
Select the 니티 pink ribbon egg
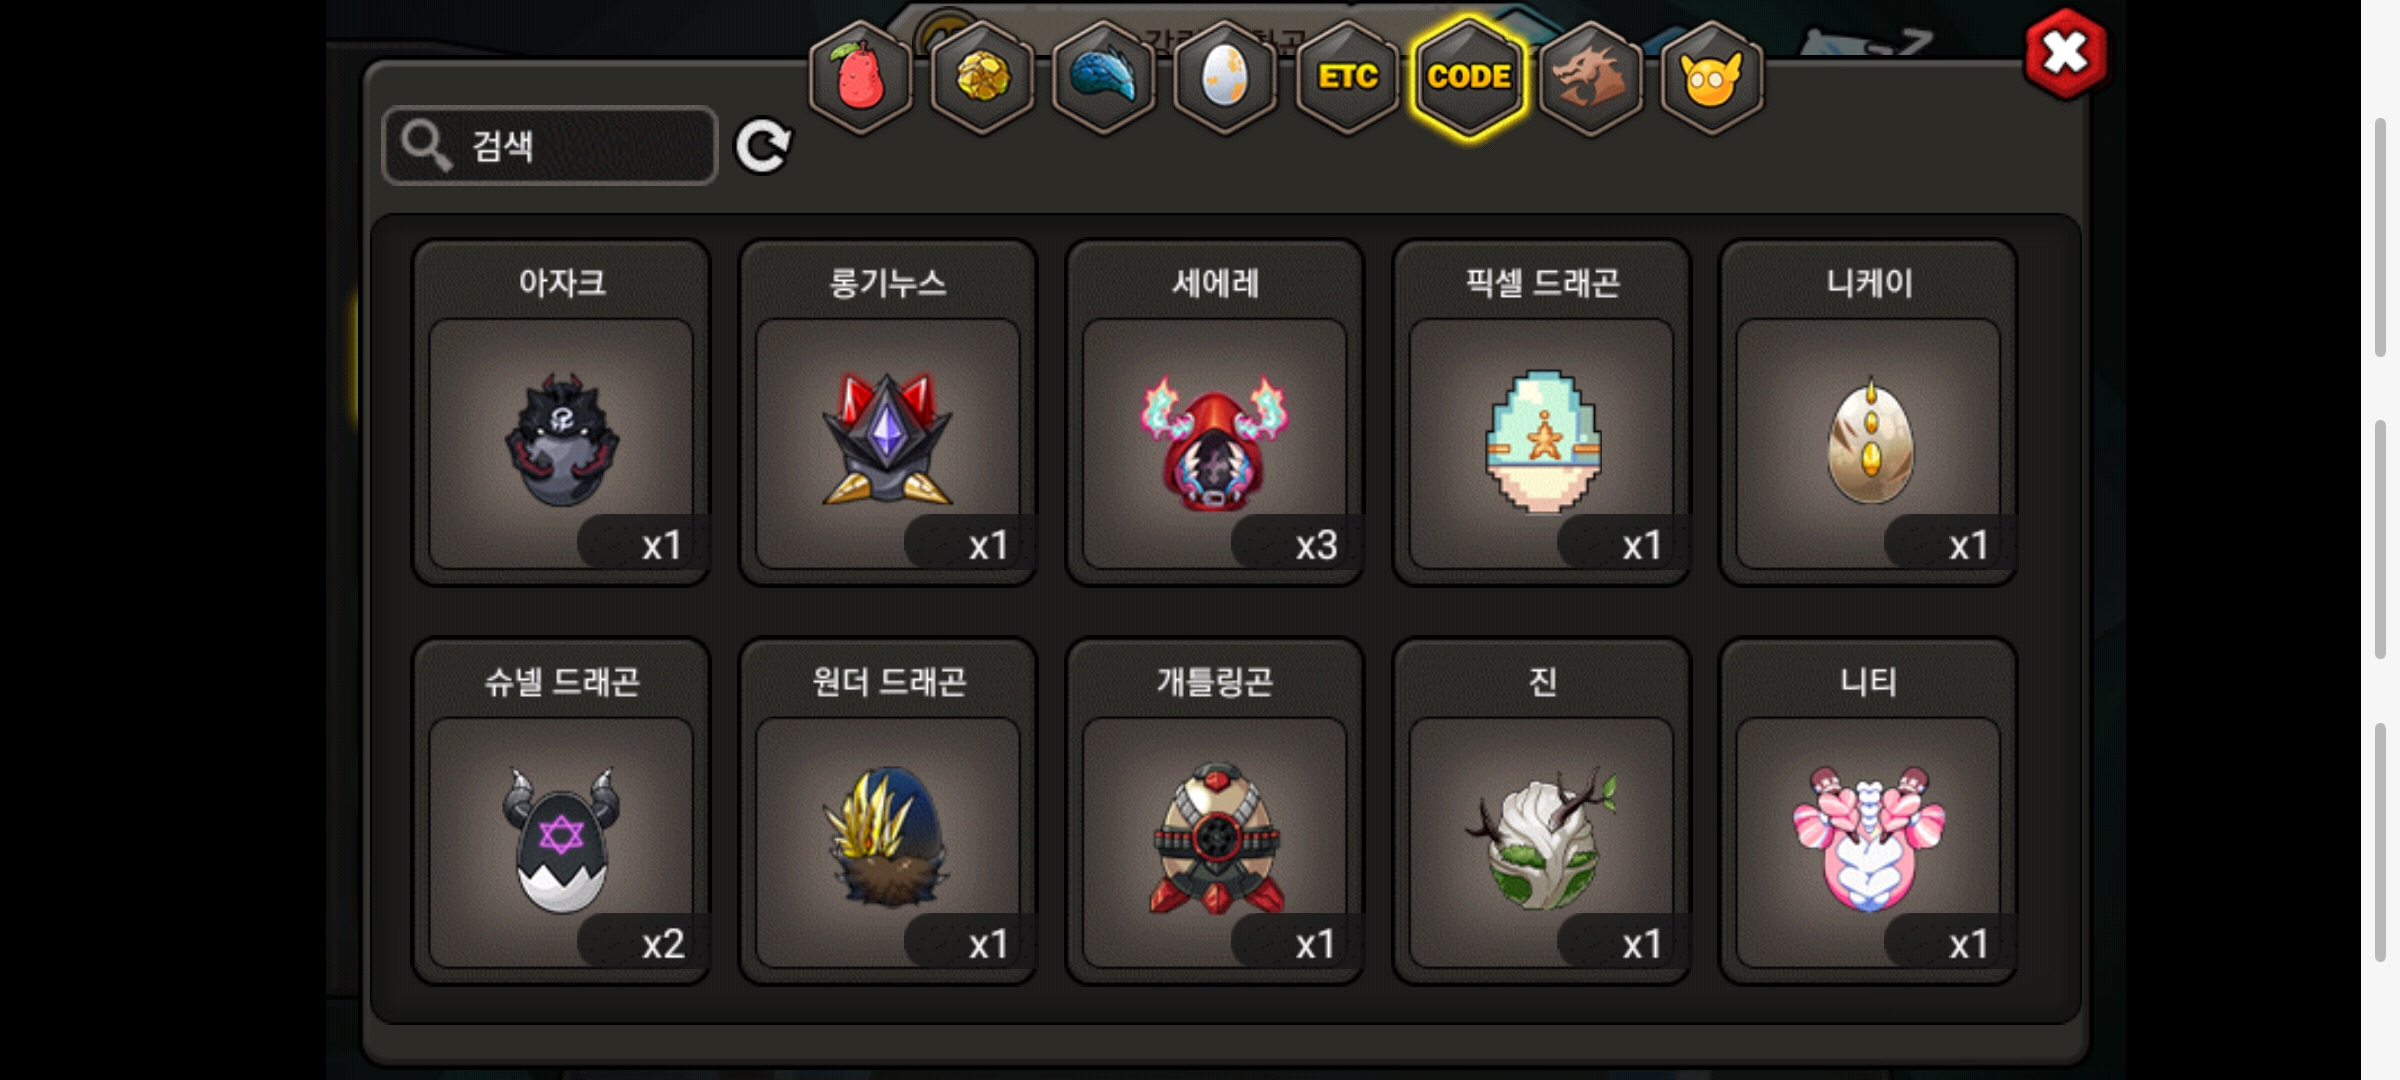pyautogui.click(x=1868, y=811)
